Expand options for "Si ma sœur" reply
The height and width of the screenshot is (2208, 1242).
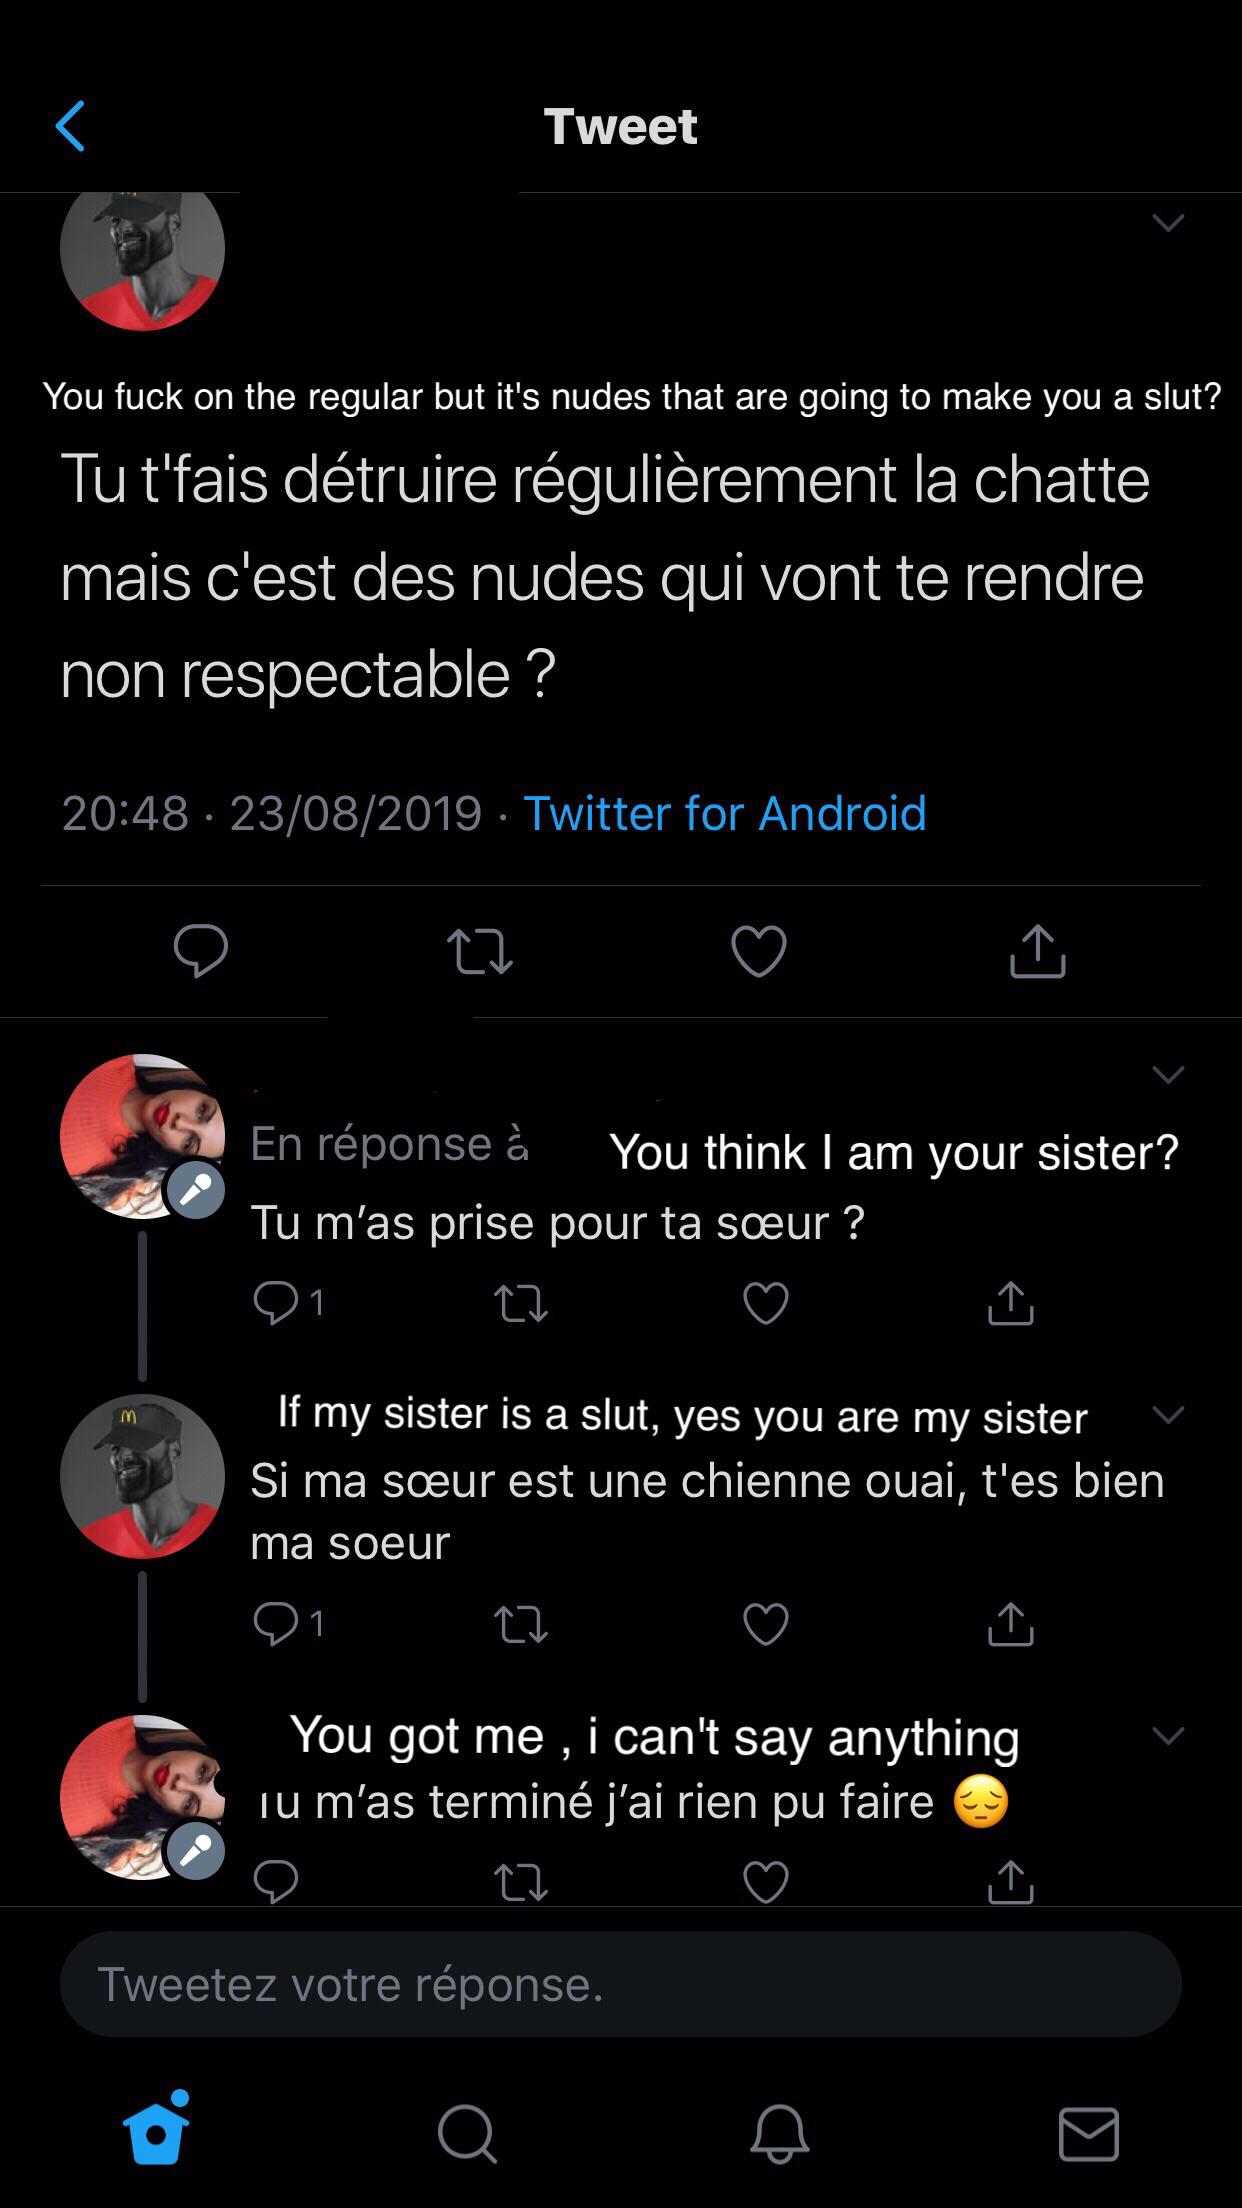pos(1168,1415)
